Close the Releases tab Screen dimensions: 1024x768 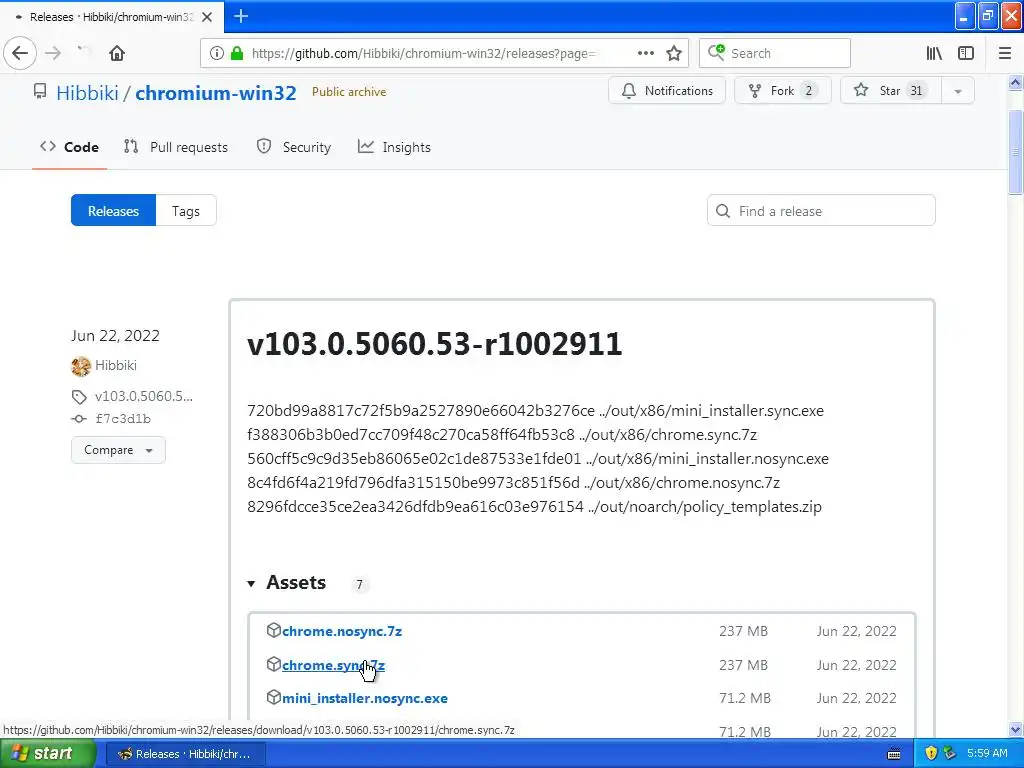[x=207, y=17]
